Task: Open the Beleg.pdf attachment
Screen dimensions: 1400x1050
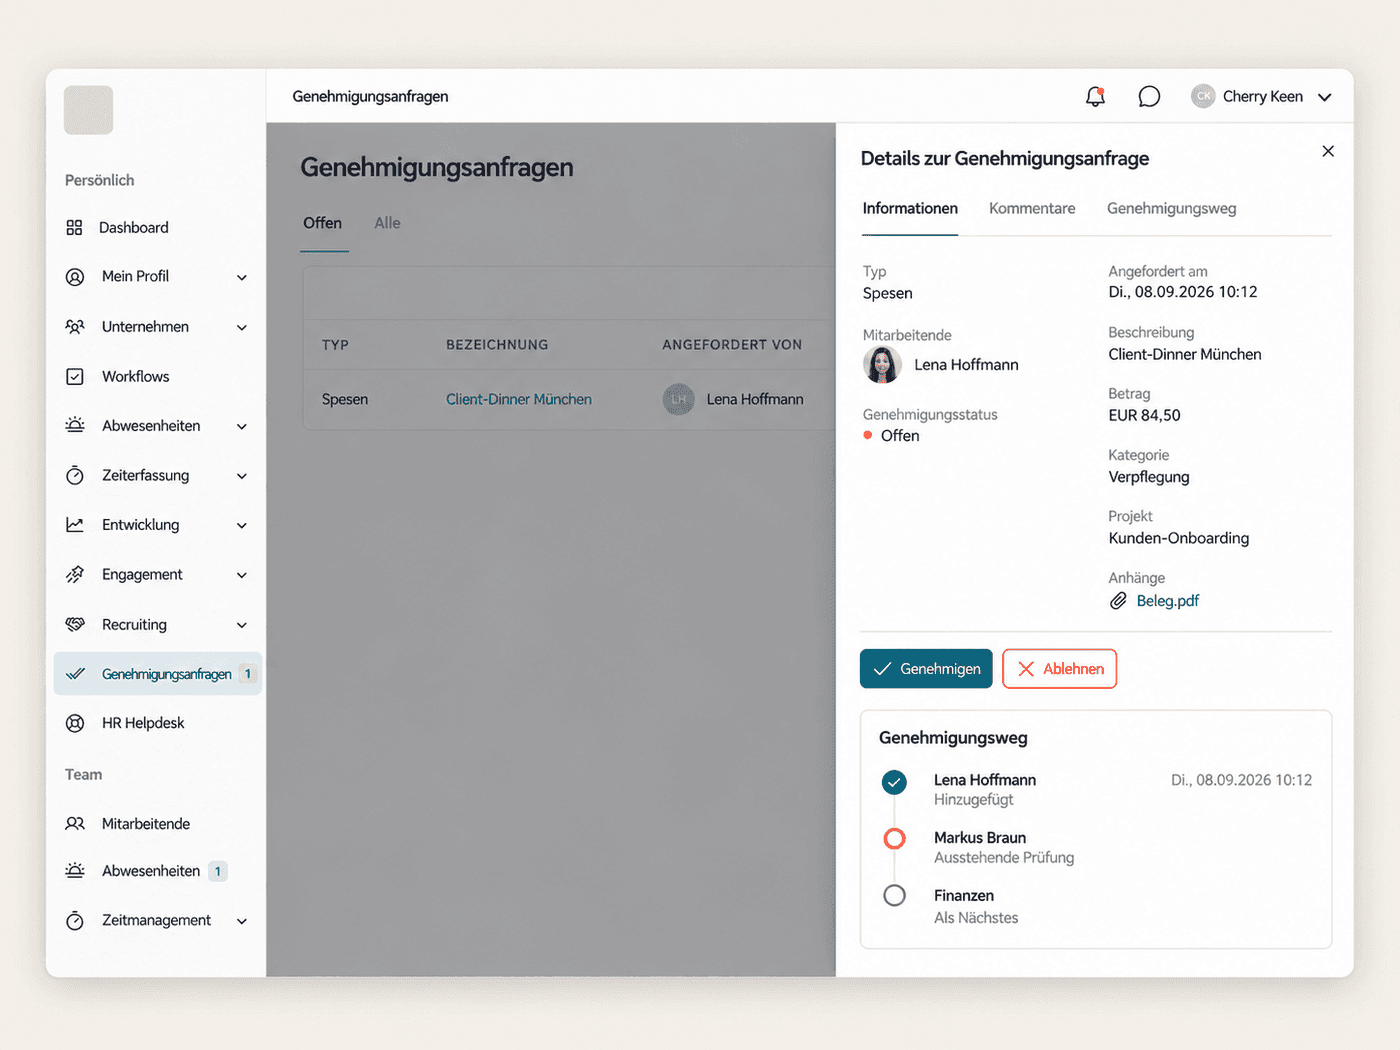Action: tap(1167, 601)
